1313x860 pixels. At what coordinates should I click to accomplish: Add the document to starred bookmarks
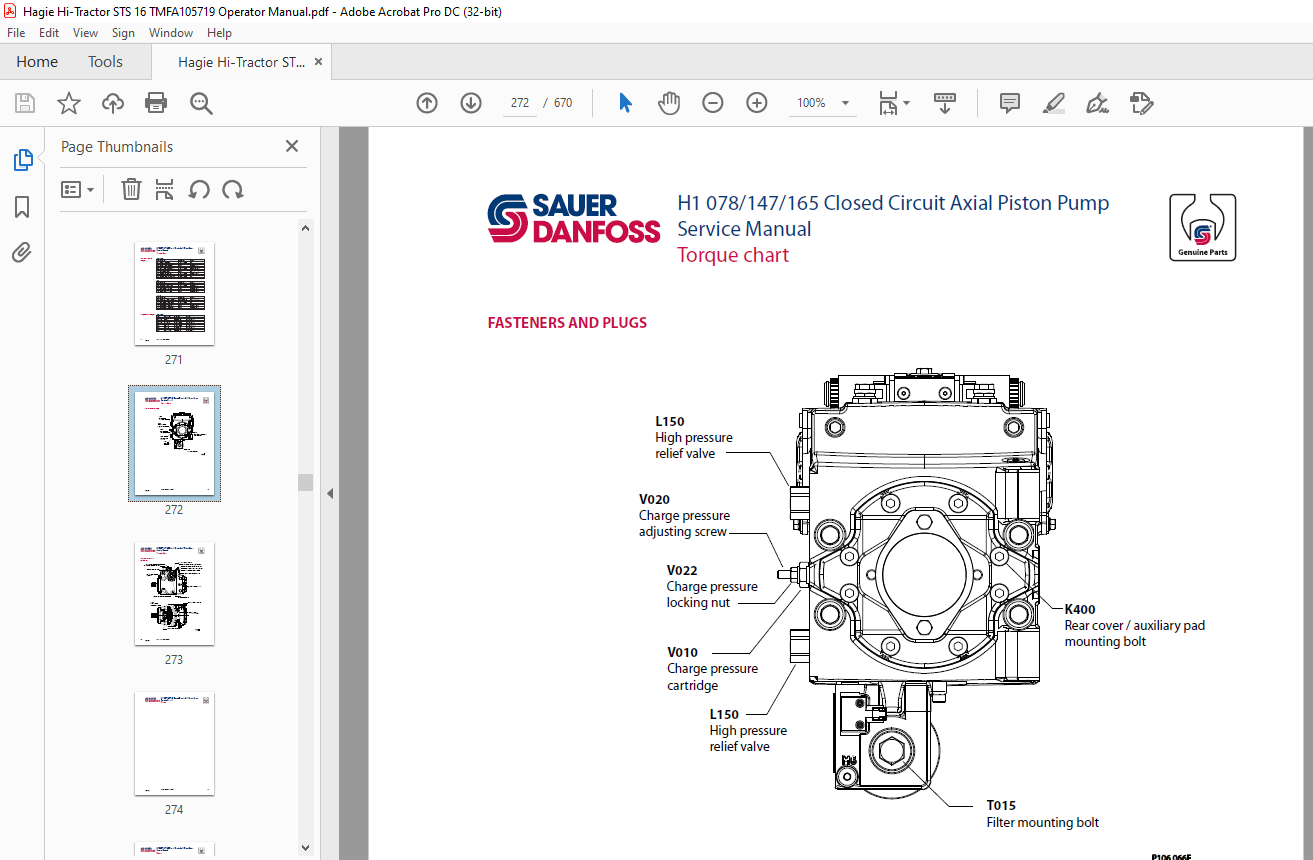(x=69, y=103)
